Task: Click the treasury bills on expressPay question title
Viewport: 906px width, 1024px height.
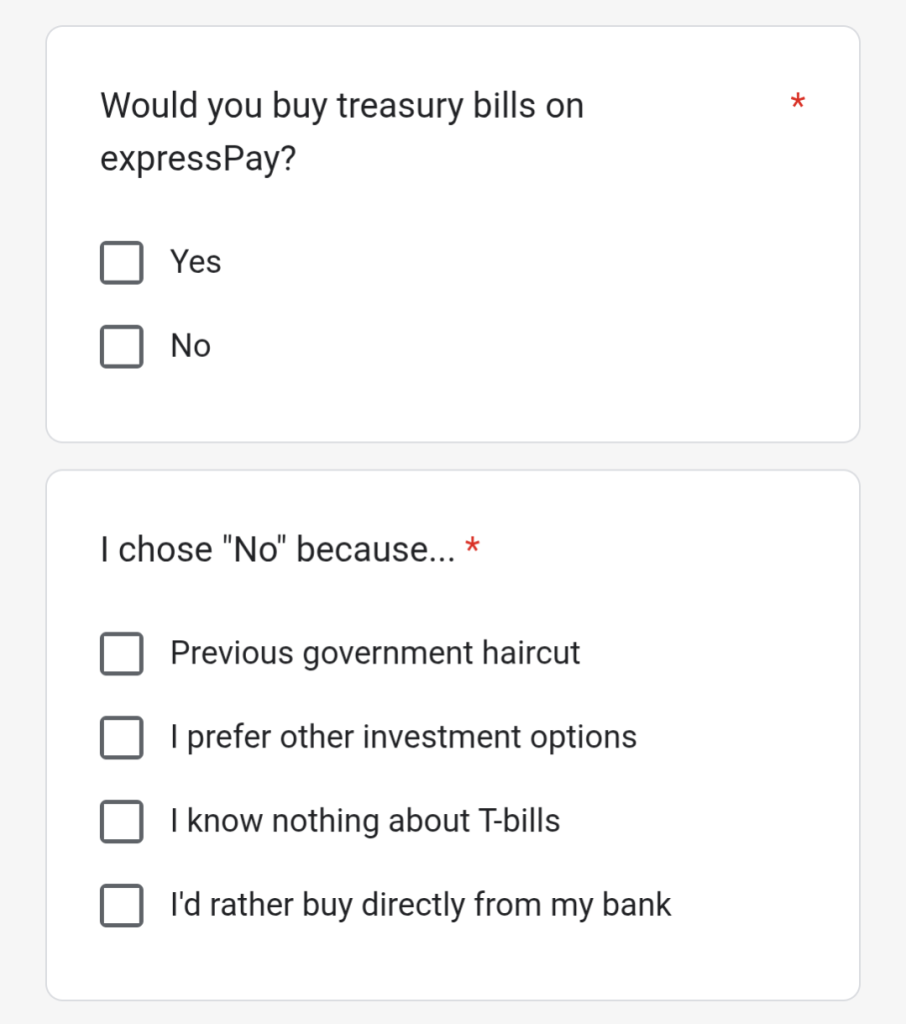Action: 342,106
